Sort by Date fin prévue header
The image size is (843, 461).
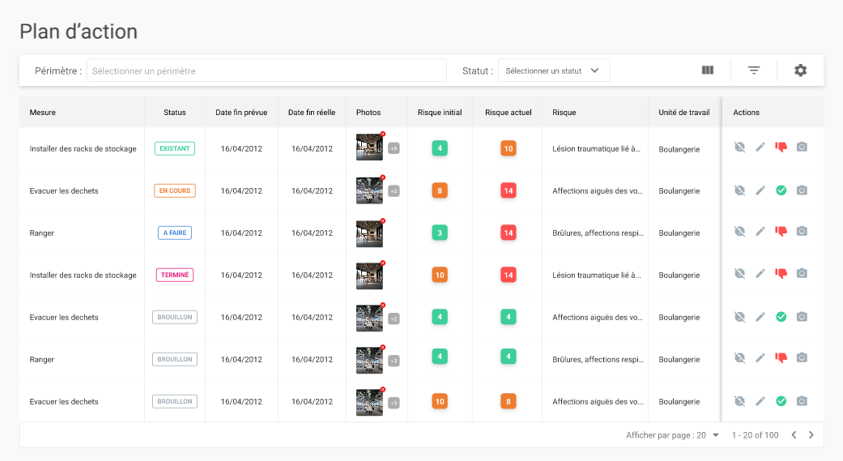[241, 112]
